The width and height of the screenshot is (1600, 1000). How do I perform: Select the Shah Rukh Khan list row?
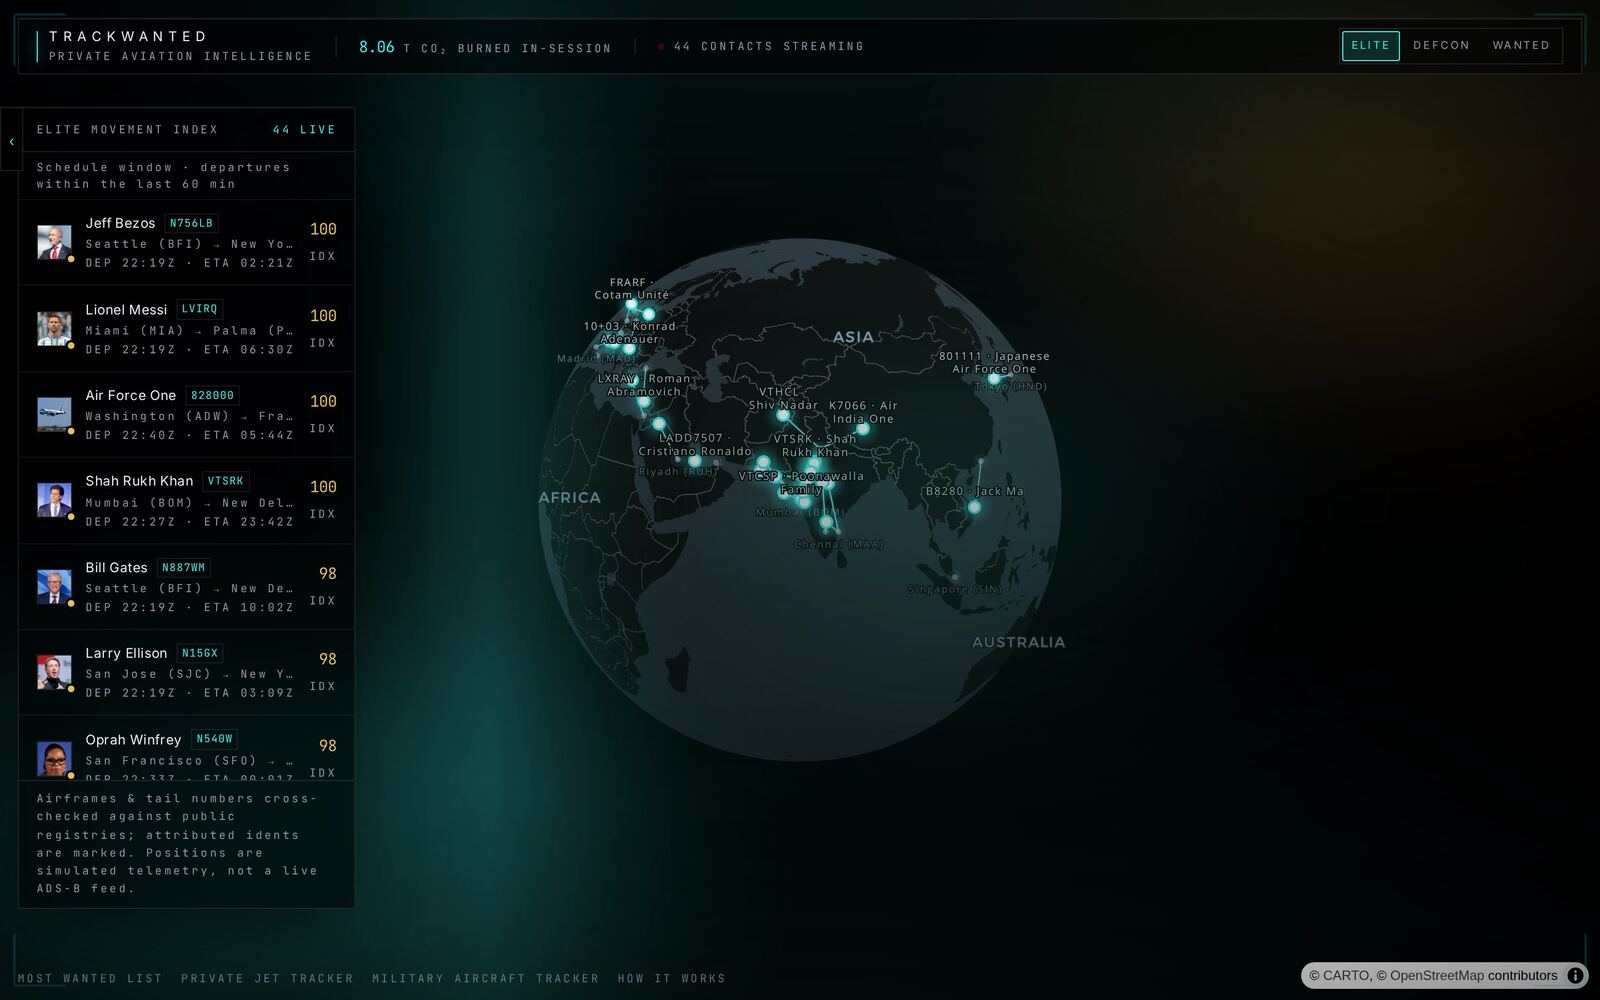[x=187, y=501]
